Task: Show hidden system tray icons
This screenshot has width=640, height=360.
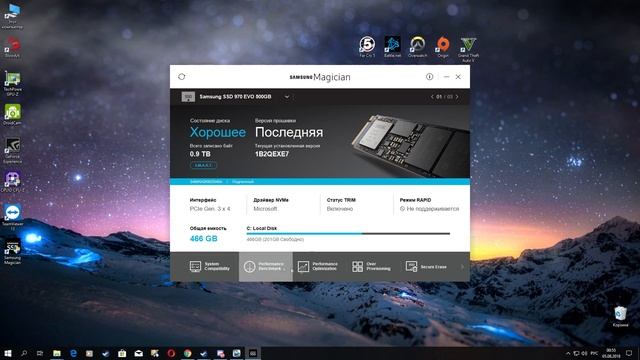Action: (568, 353)
